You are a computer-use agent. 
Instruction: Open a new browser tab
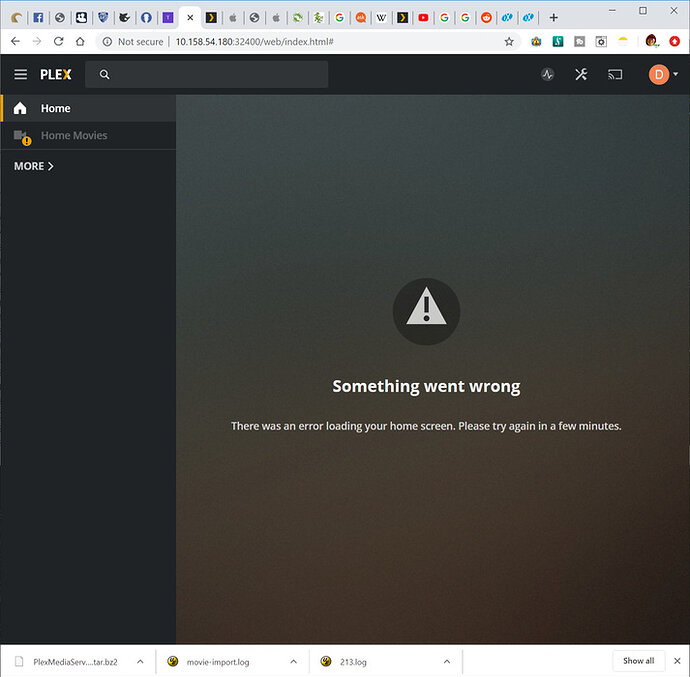pos(554,18)
